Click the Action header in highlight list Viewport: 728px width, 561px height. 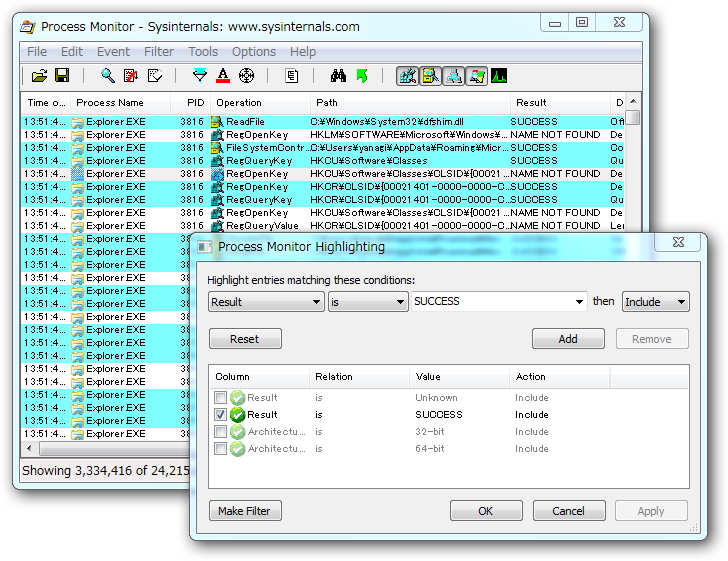click(x=559, y=377)
